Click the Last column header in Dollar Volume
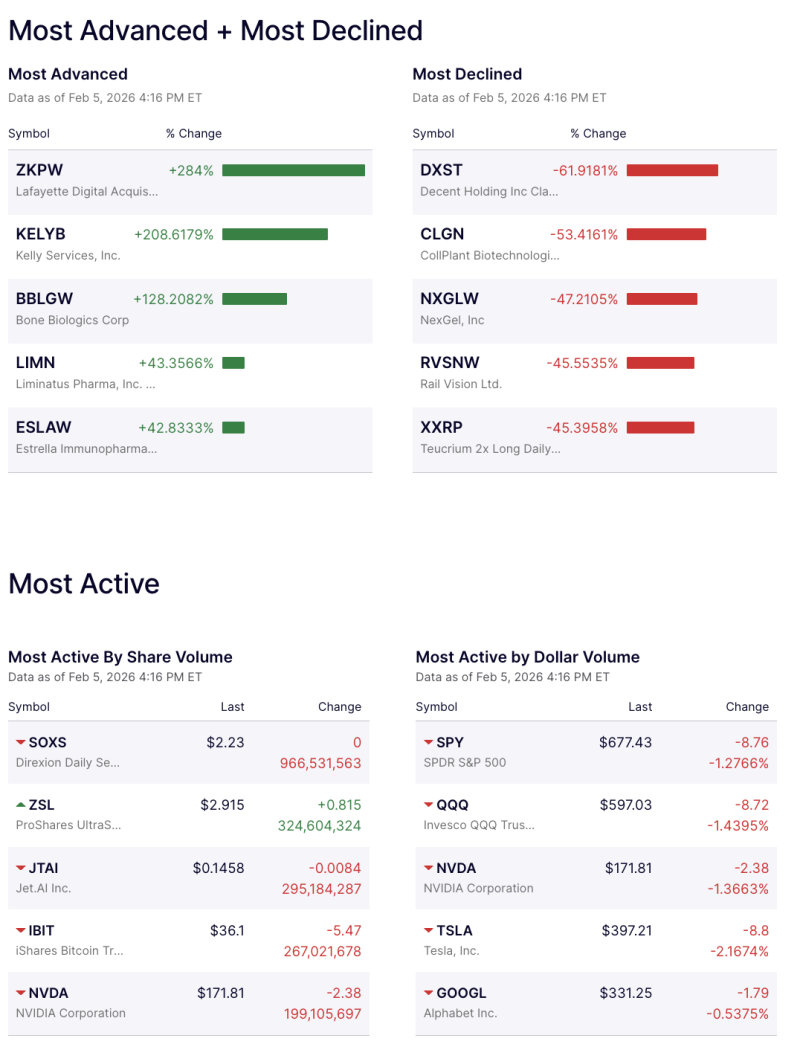800x1044 pixels. pyautogui.click(x=641, y=706)
